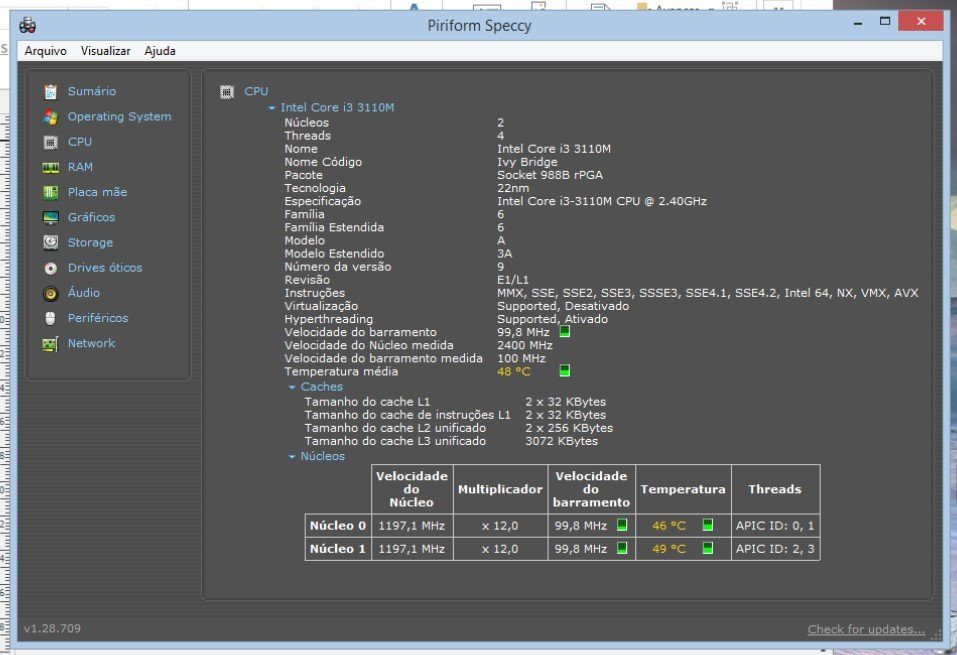Select the Pacote value Socket 988B rPGA

pyautogui.click(x=550, y=175)
